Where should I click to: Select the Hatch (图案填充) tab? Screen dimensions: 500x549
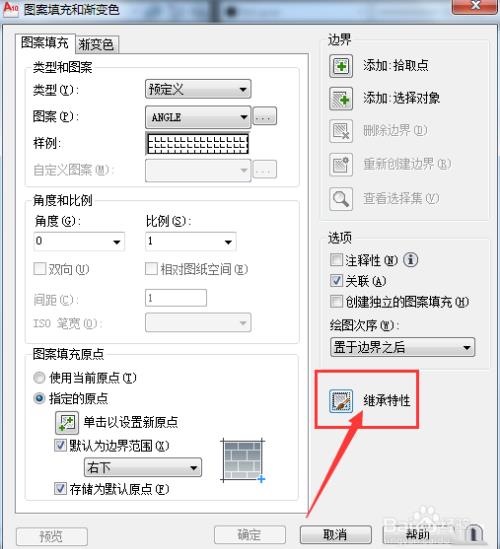click(x=45, y=43)
